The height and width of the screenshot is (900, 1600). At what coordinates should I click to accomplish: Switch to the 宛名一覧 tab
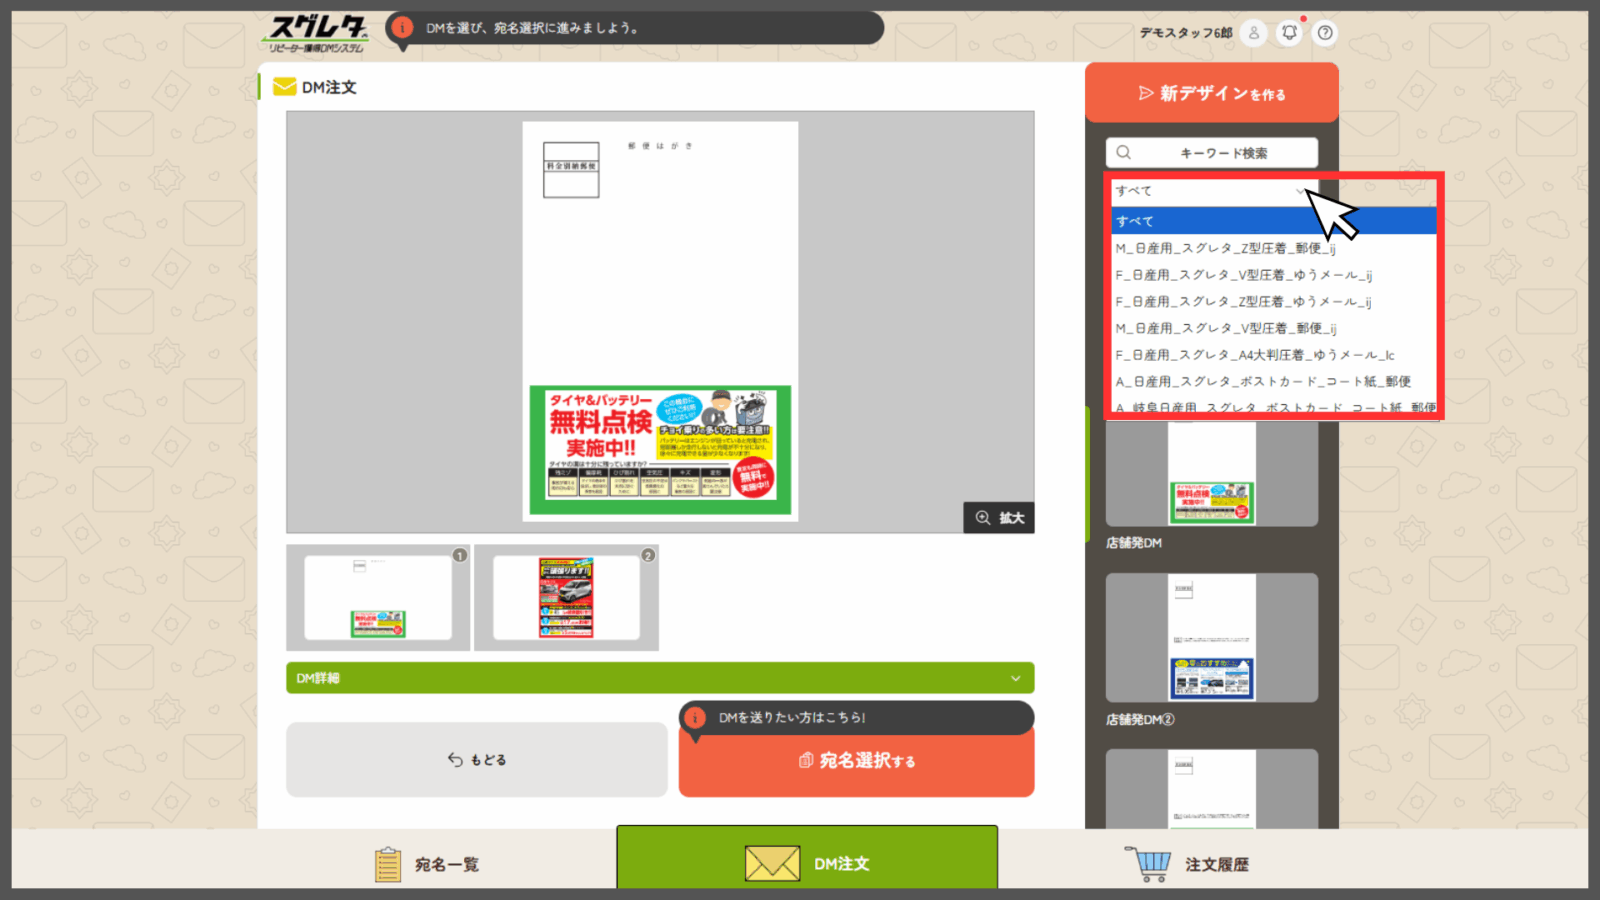click(427, 864)
